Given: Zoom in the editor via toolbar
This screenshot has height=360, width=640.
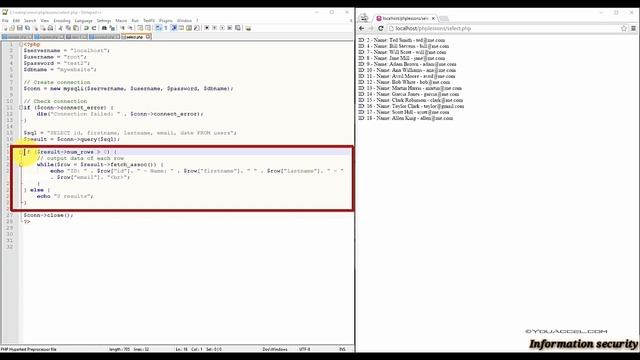Looking at the screenshot, I should 123,28.
